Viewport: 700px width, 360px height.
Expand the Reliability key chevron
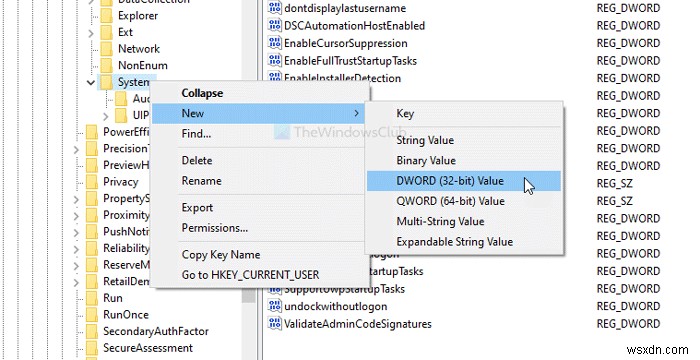(x=76, y=248)
